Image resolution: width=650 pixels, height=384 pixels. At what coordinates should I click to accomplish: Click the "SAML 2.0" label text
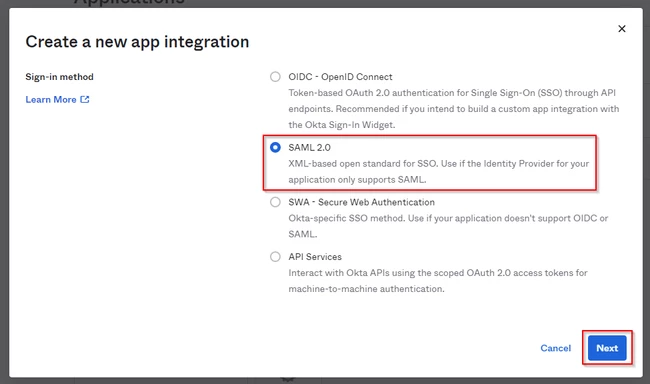310,147
